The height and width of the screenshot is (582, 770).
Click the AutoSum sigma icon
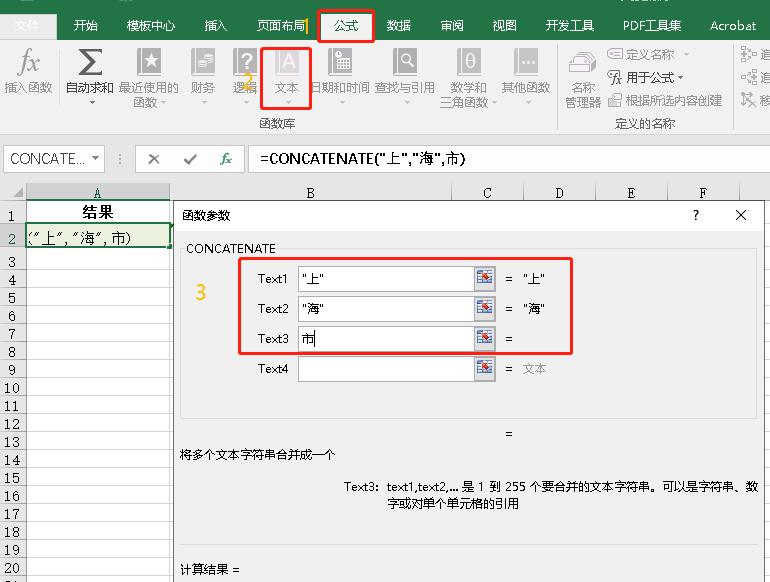[90, 62]
